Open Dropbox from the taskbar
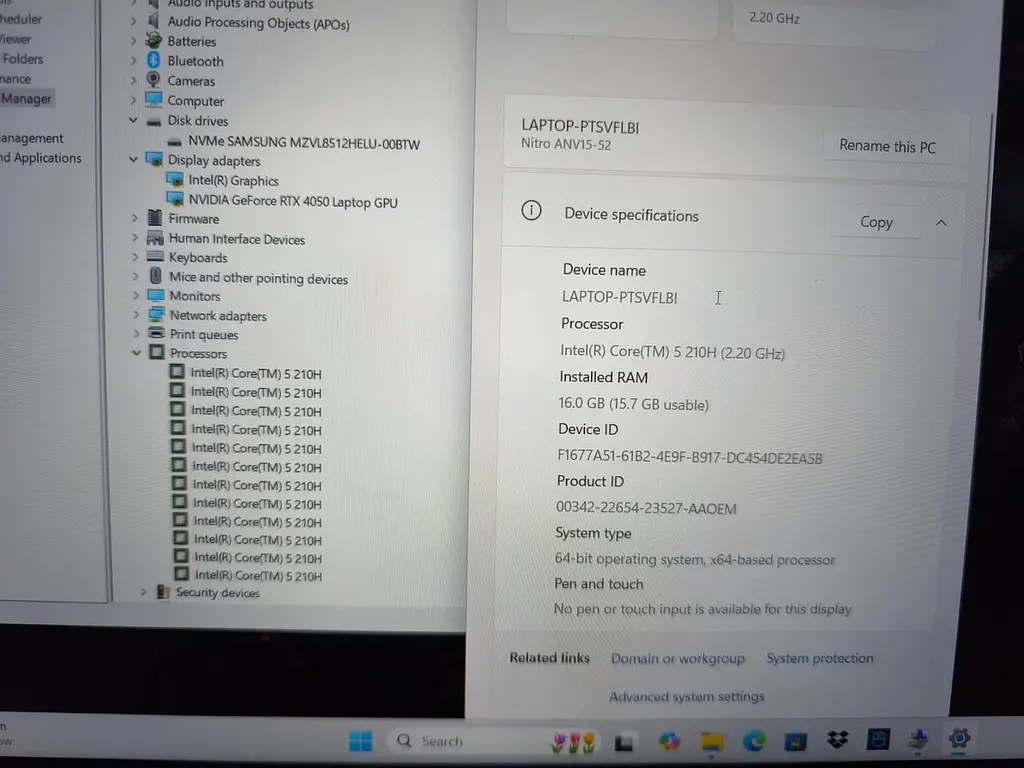Image resolution: width=1024 pixels, height=768 pixels. point(837,739)
